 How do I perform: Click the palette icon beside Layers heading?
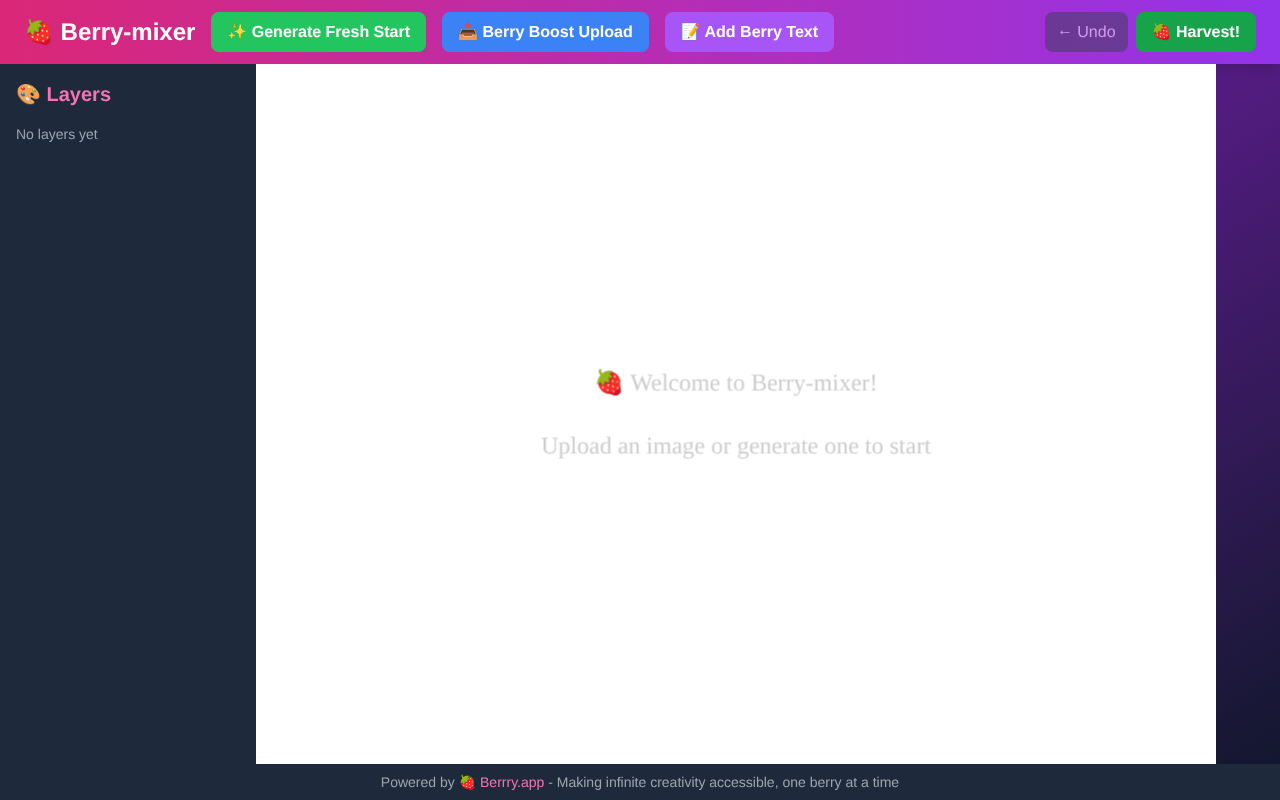pyautogui.click(x=27, y=93)
